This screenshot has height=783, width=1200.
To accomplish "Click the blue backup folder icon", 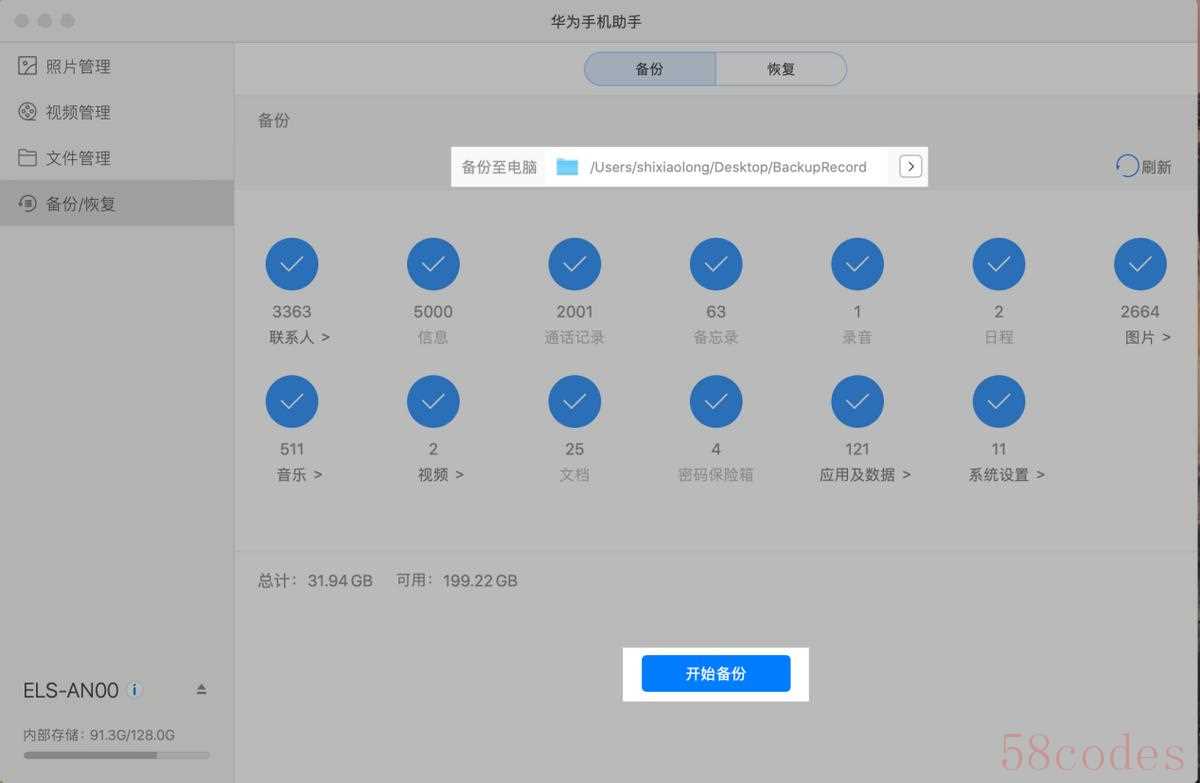I will coord(567,167).
